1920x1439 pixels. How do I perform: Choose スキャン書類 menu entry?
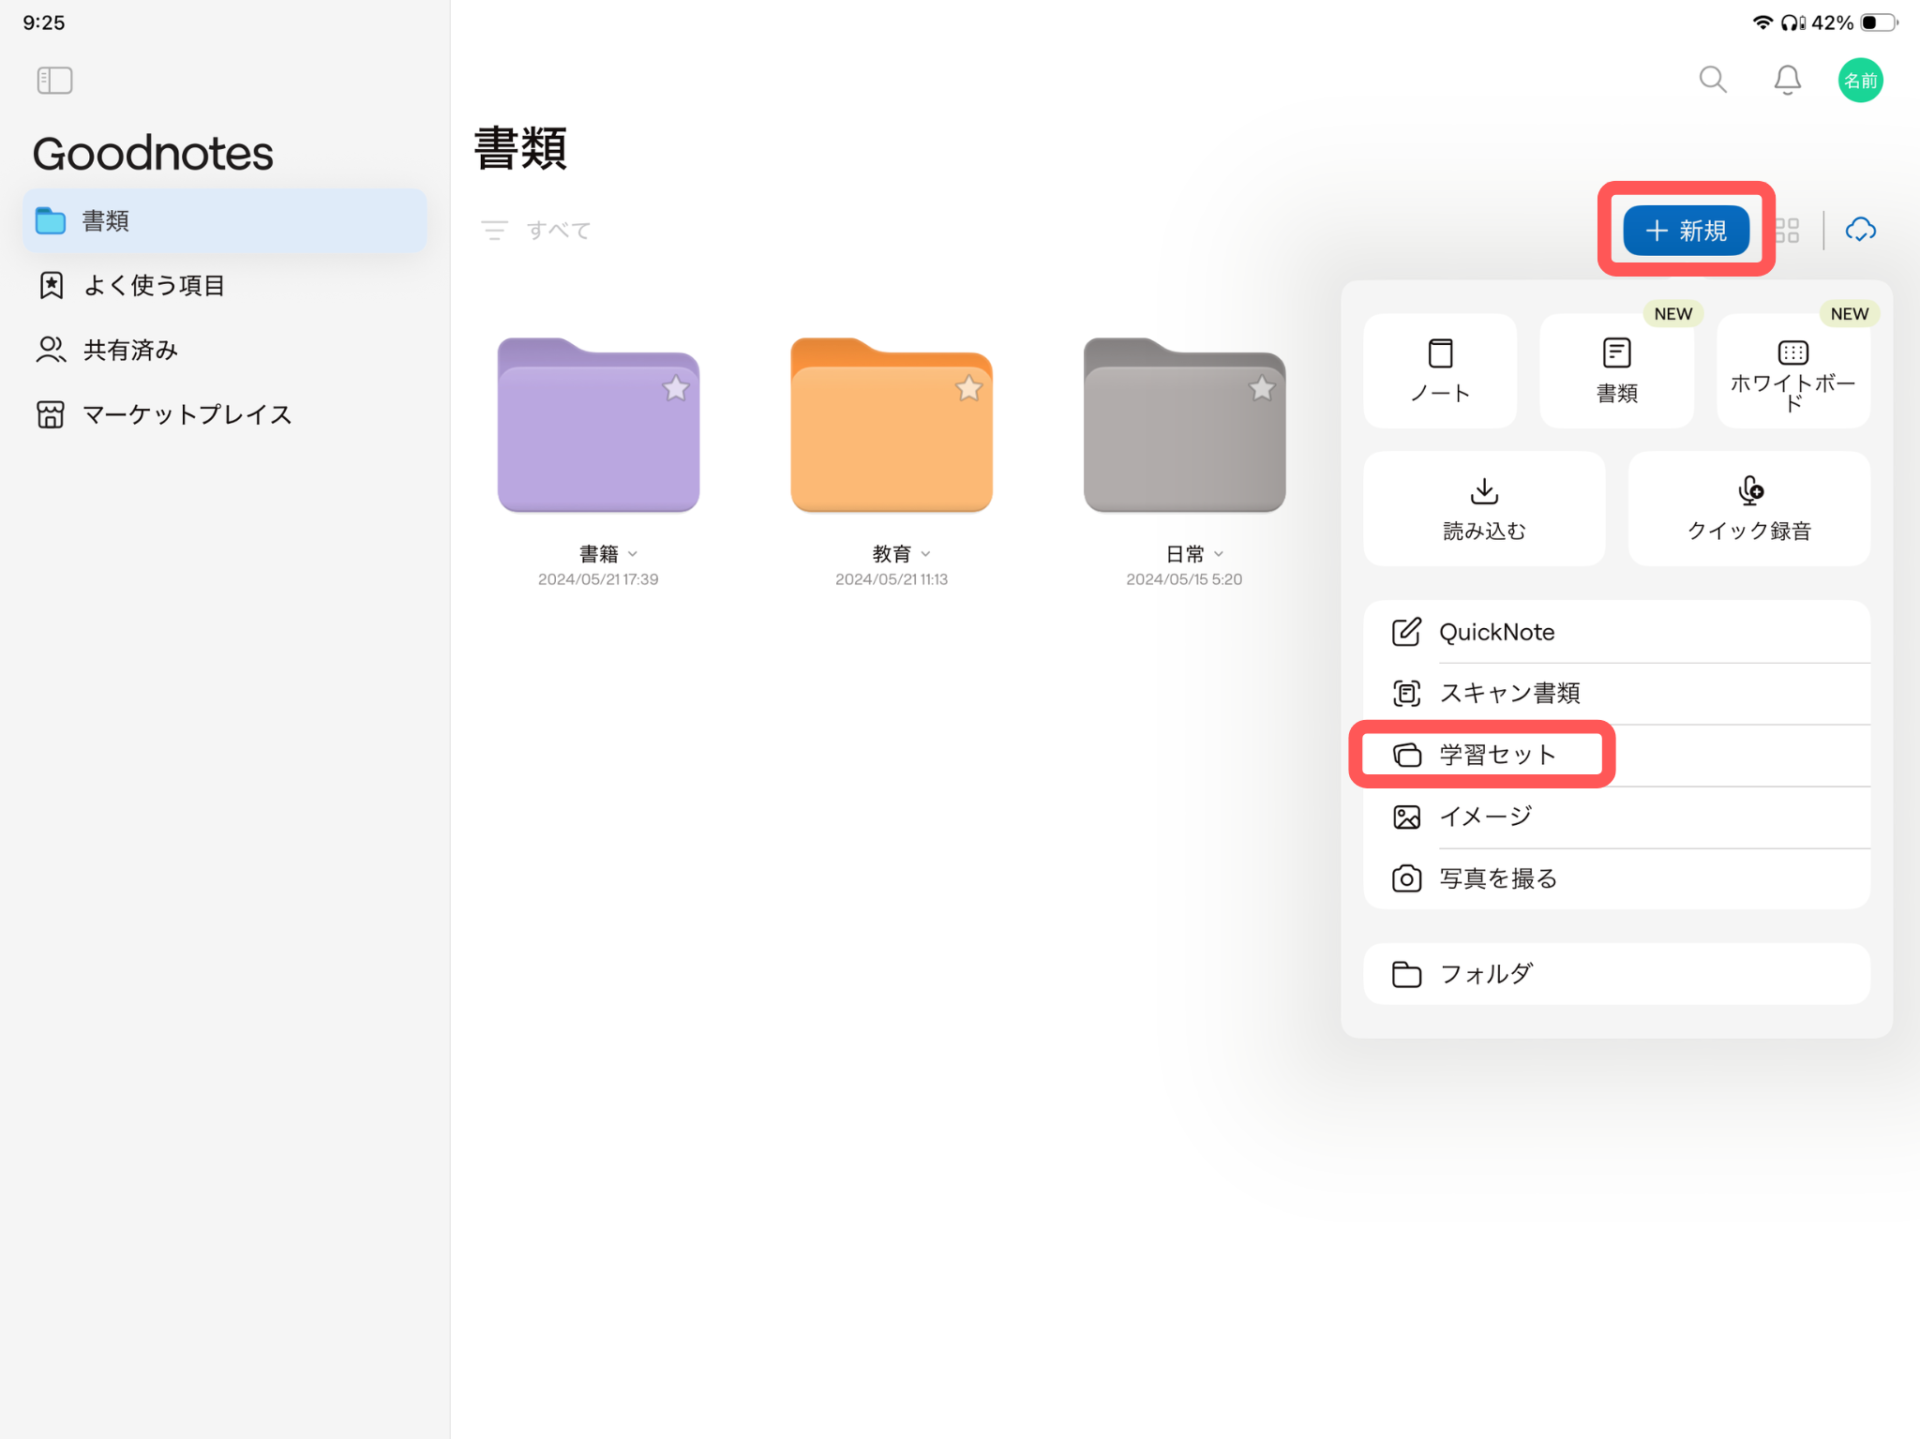click(1508, 692)
